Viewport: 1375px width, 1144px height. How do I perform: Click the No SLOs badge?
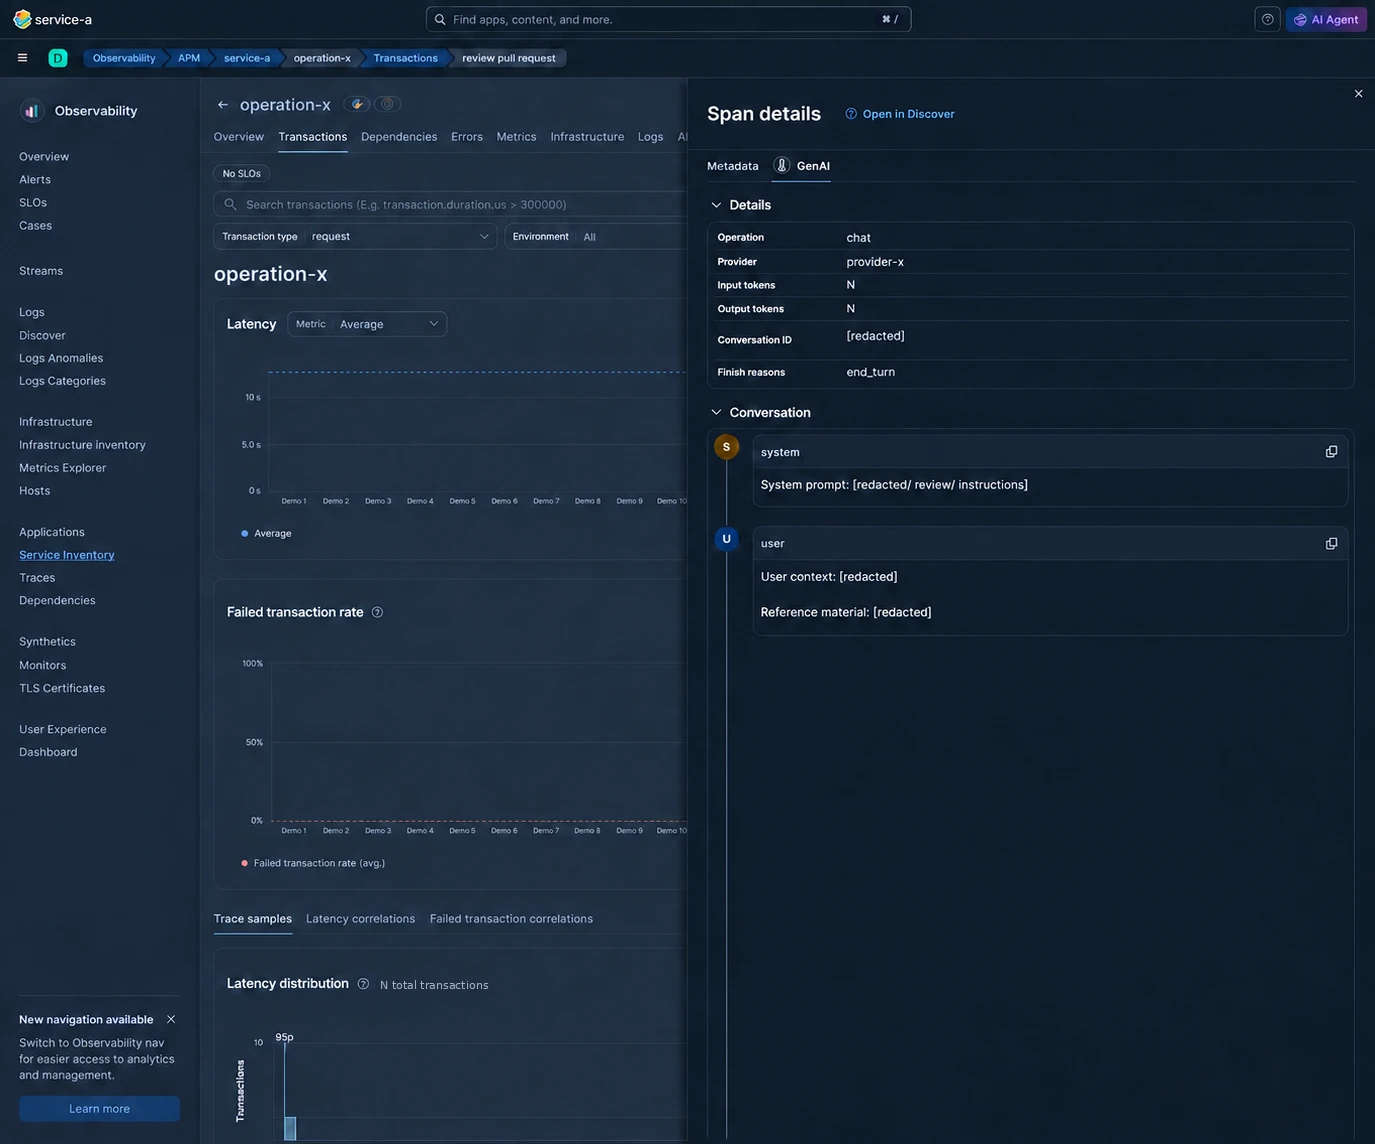[x=242, y=174]
